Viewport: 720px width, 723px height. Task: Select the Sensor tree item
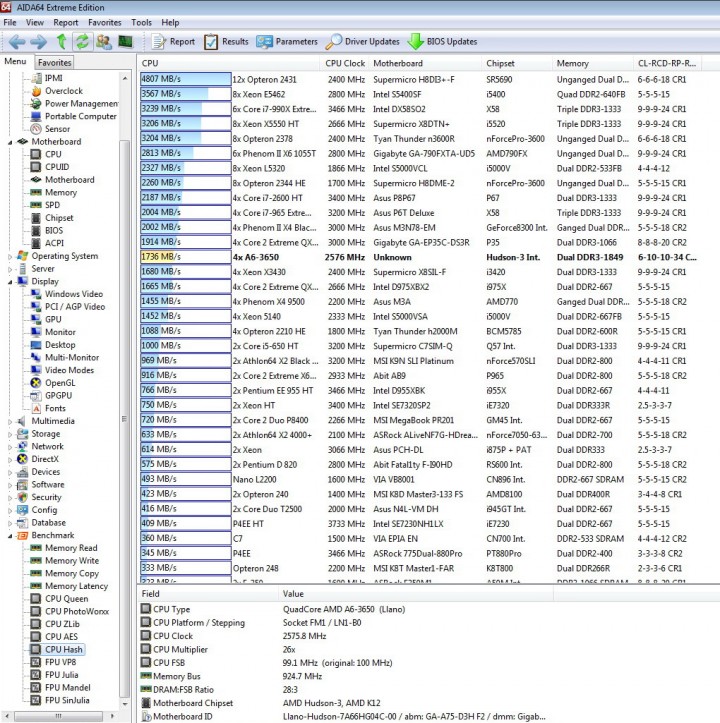[57, 129]
